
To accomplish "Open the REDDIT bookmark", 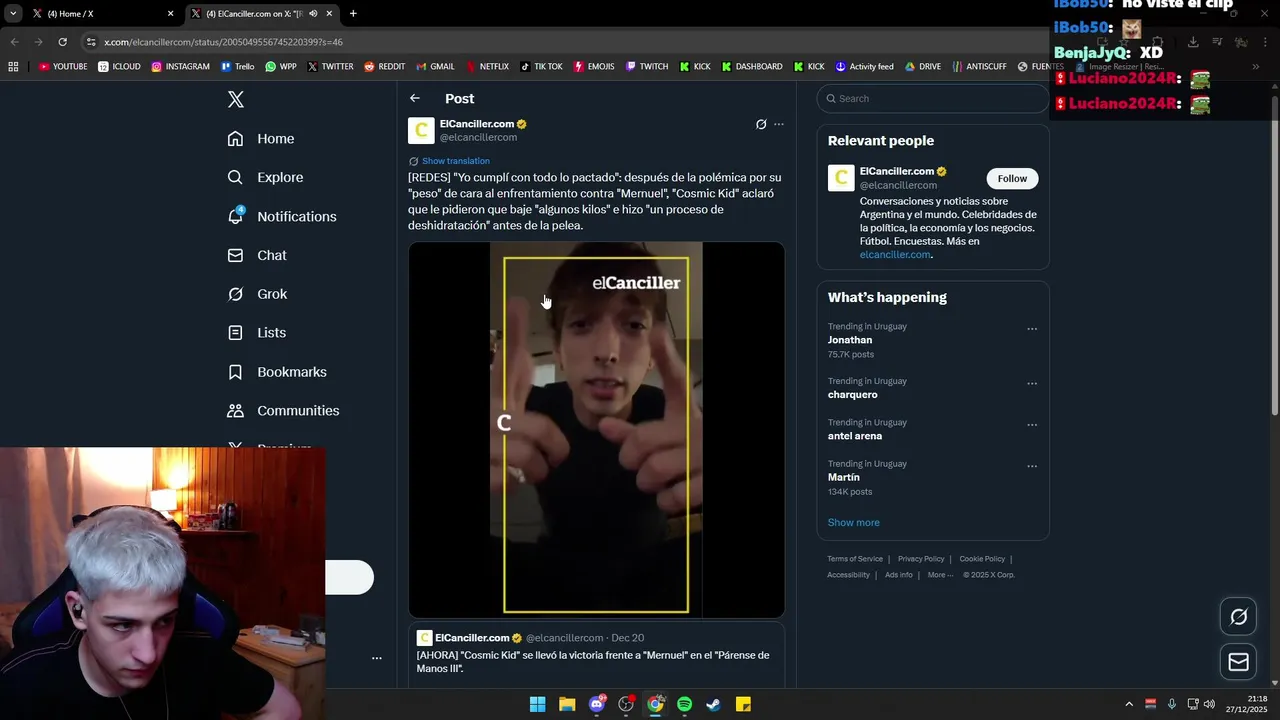I will (x=385, y=67).
